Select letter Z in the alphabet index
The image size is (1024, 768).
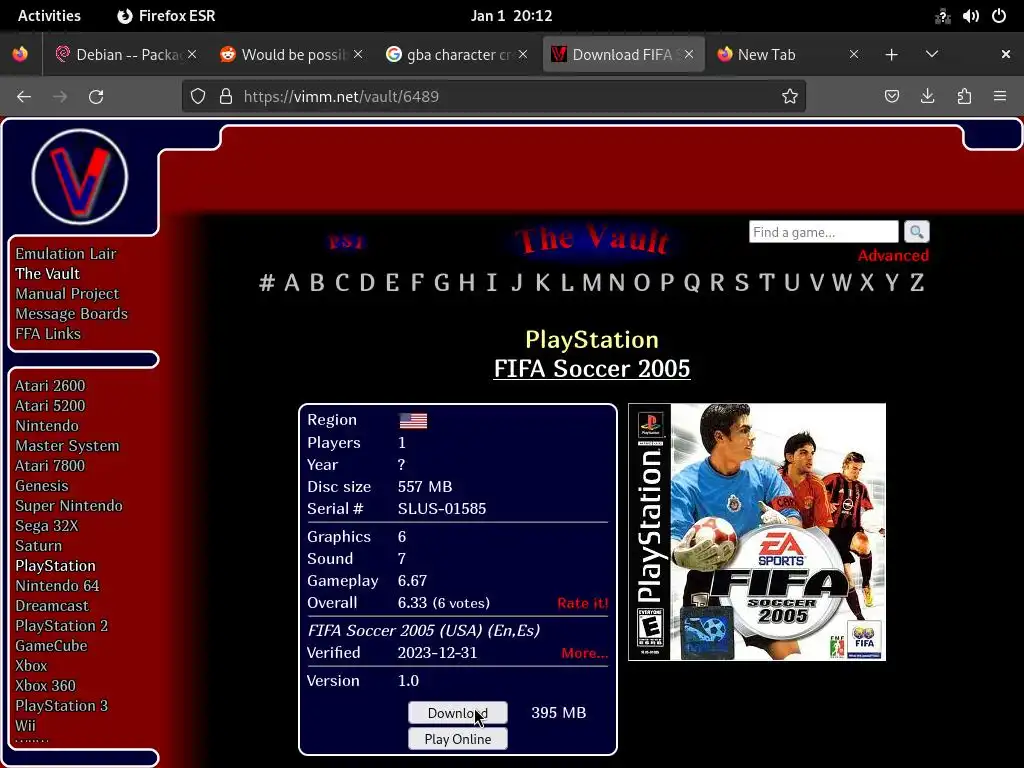click(917, 283)
